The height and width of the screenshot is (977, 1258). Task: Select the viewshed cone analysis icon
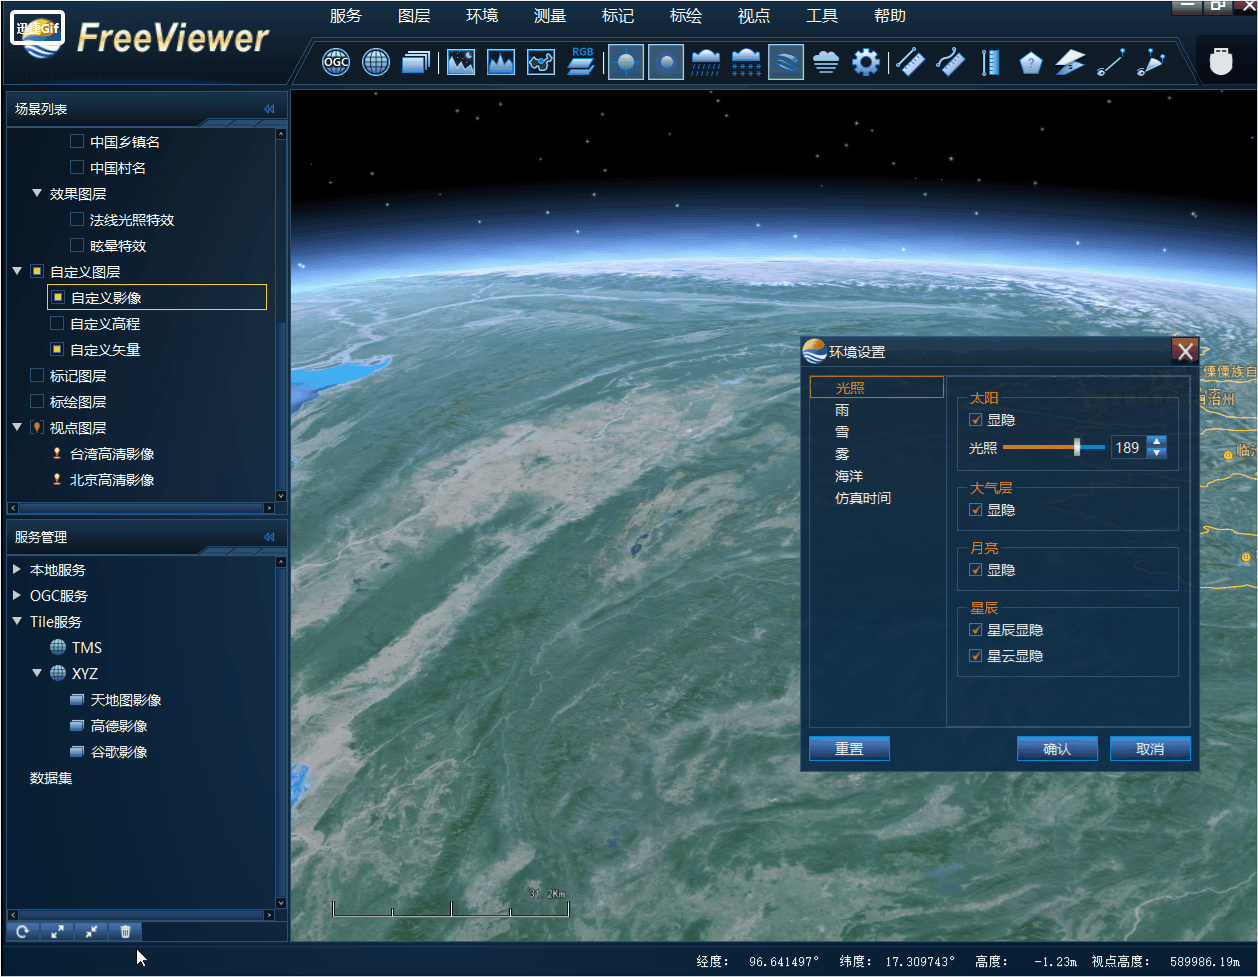[x=1151, y=63]
